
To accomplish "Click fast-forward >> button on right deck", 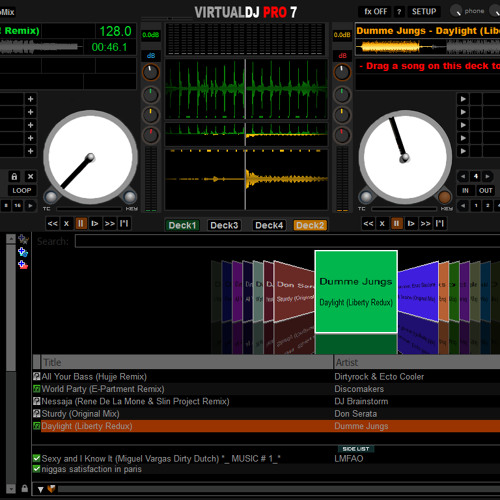I will [425, 223].
